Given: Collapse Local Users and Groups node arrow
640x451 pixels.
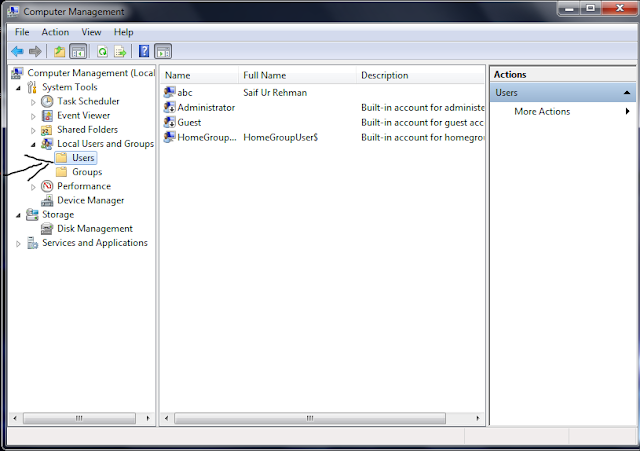Looking at the screenshot, I should [x=33, y=144].
